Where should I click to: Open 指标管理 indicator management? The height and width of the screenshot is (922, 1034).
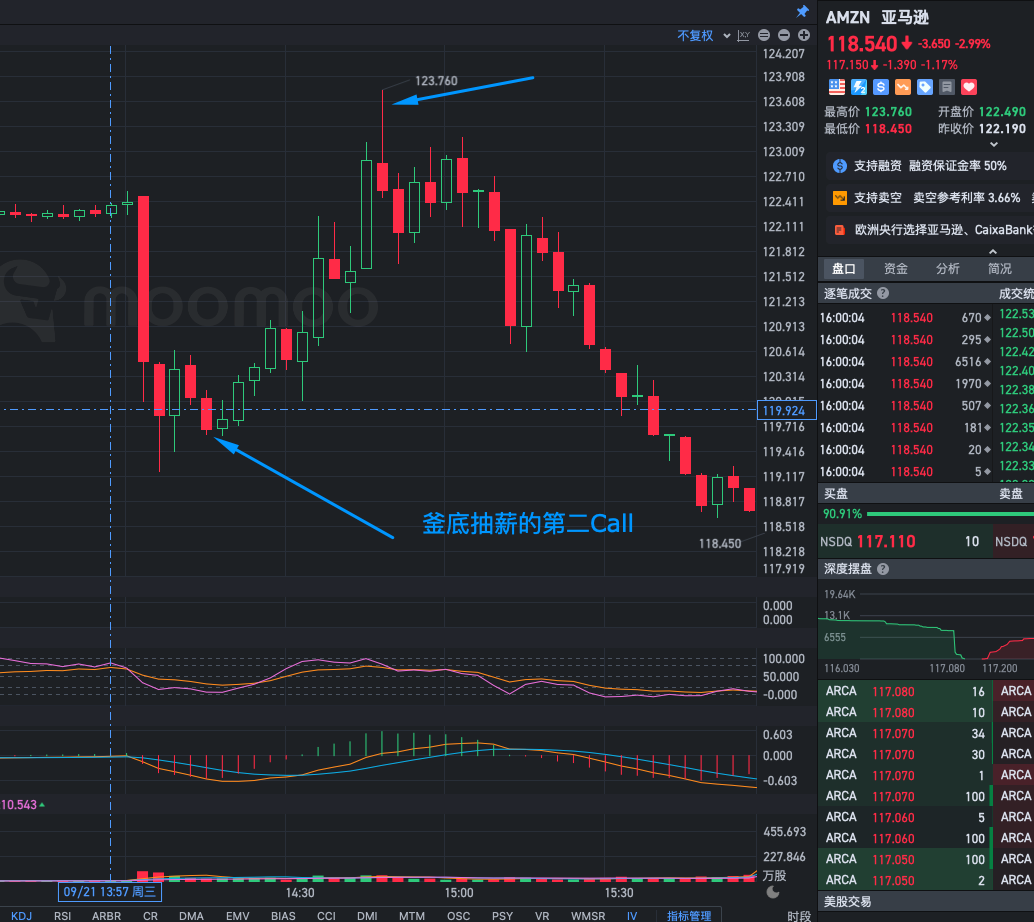pos(689,915)
